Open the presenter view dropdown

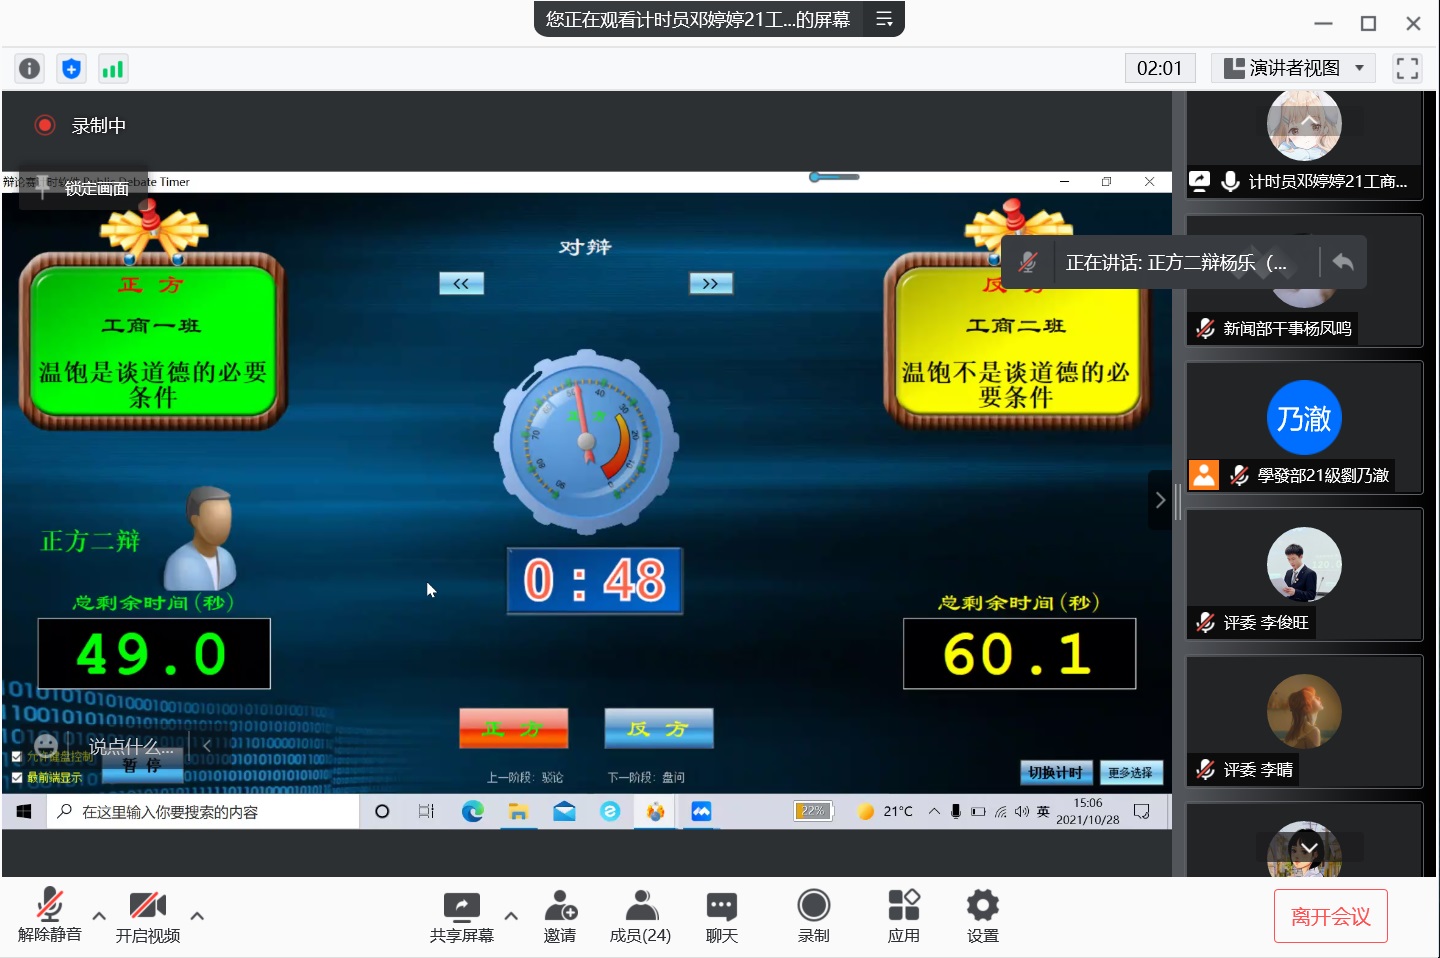(1293, 68)
